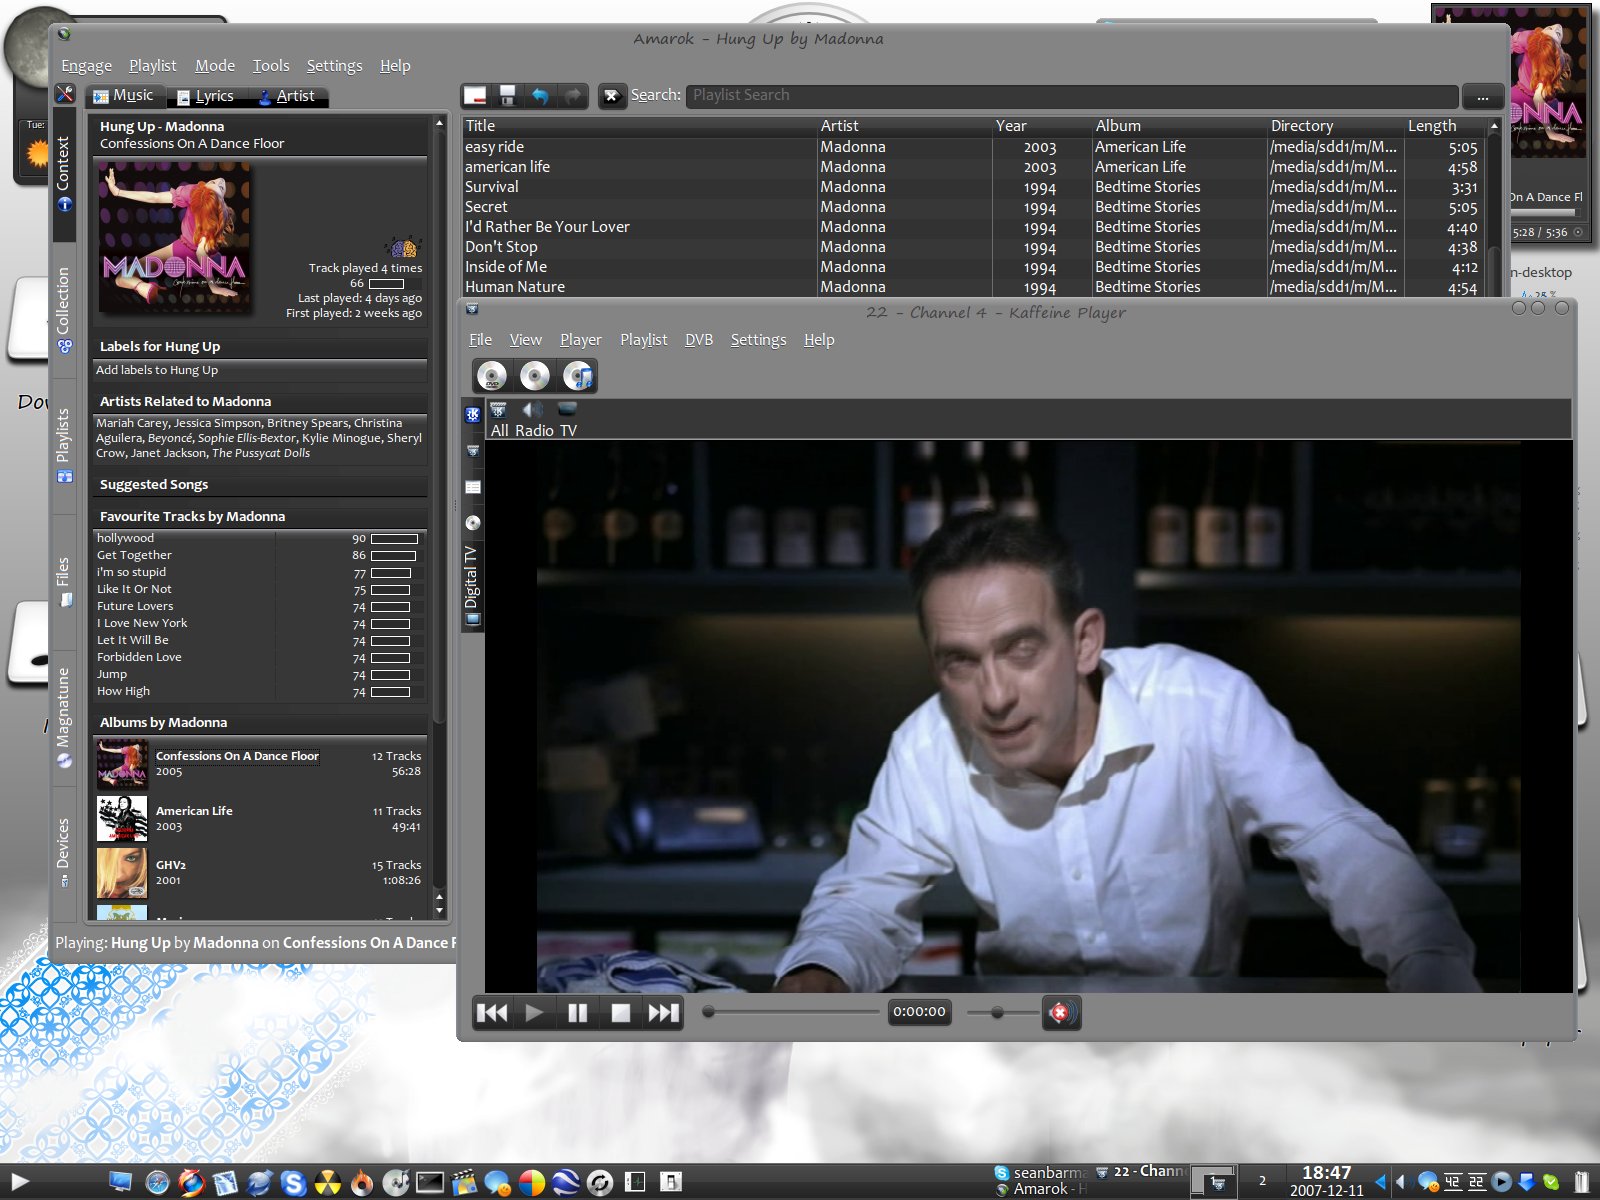The image size is (1600, 1200).
Task: Filter Kaffeine channels to Radio only
Action: (x=534, y=421)
